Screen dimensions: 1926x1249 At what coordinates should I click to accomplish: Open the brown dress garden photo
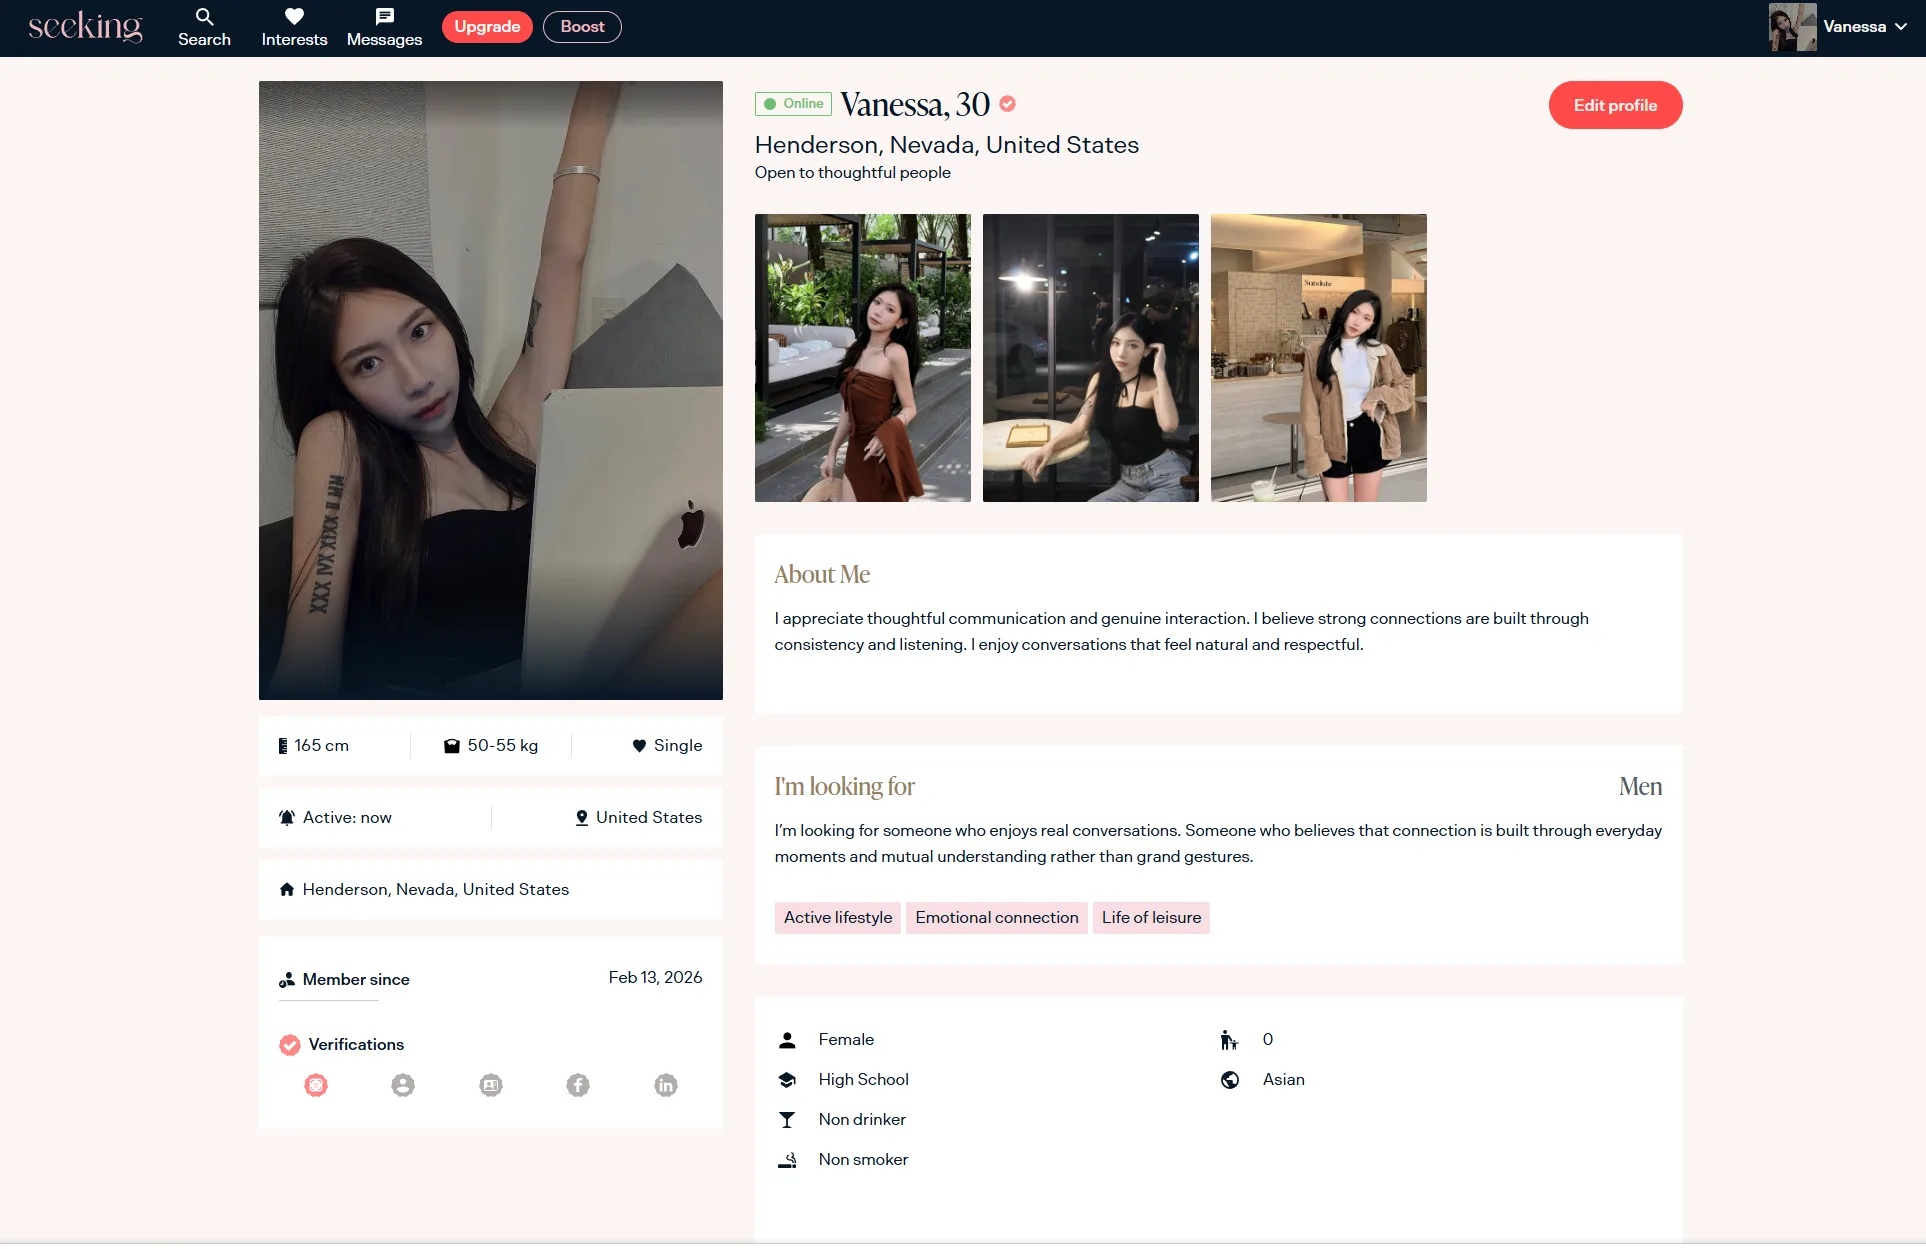tap(862, 357)
